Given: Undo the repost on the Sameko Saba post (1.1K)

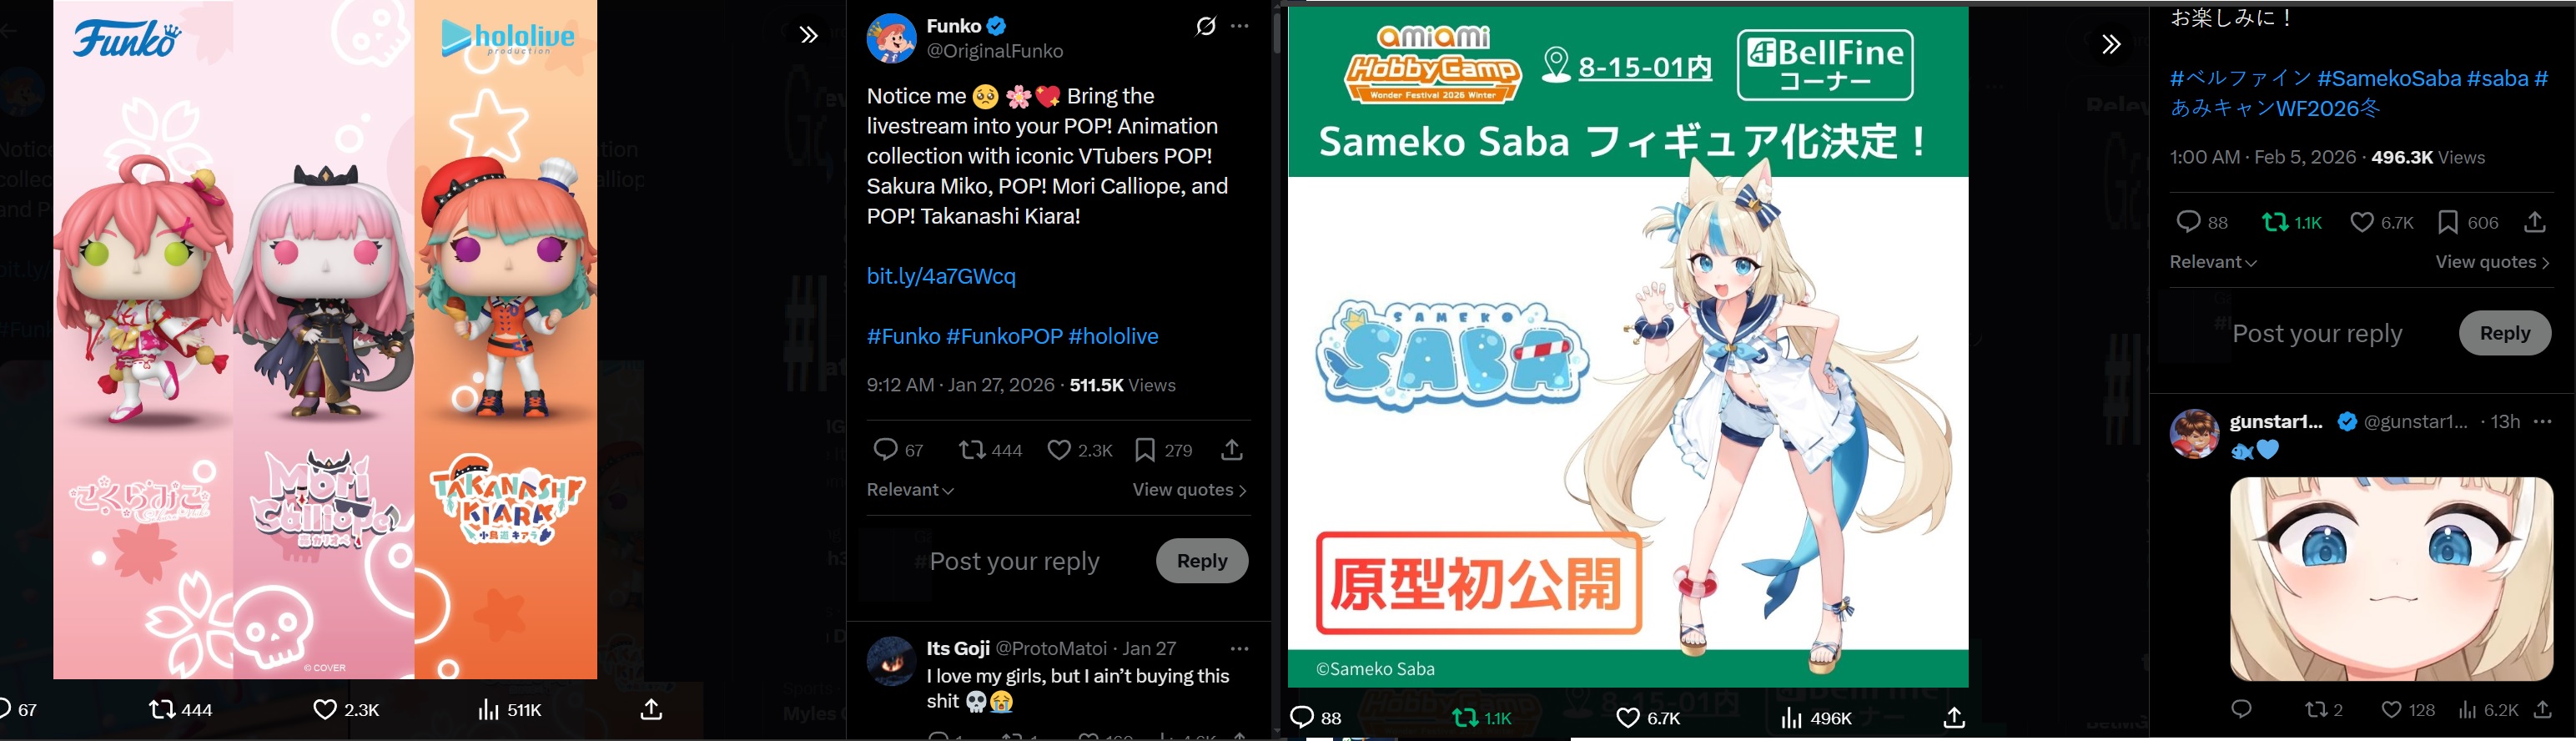Looking at the screenshot, I should (2292, 222).
